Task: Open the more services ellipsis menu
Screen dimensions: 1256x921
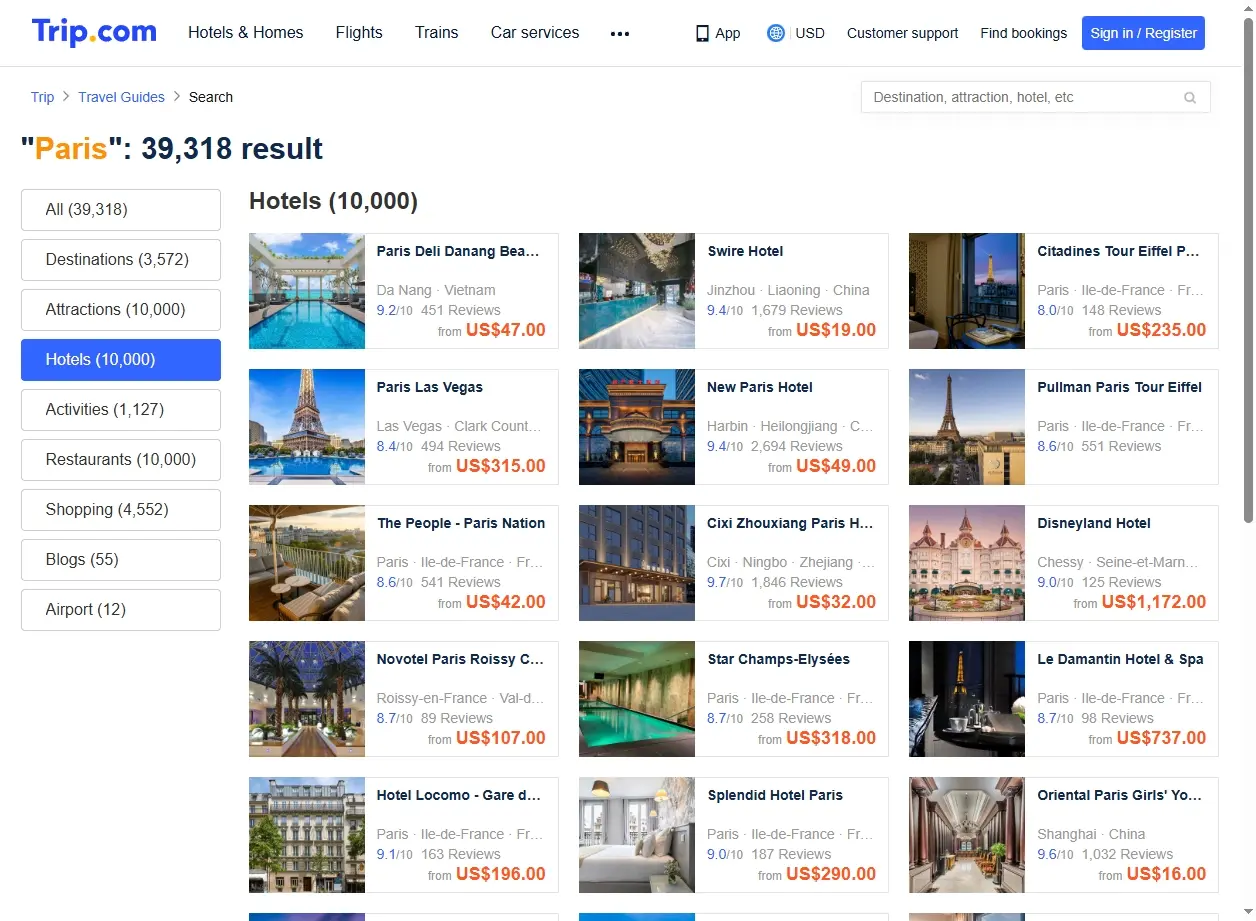Action: 620,33
